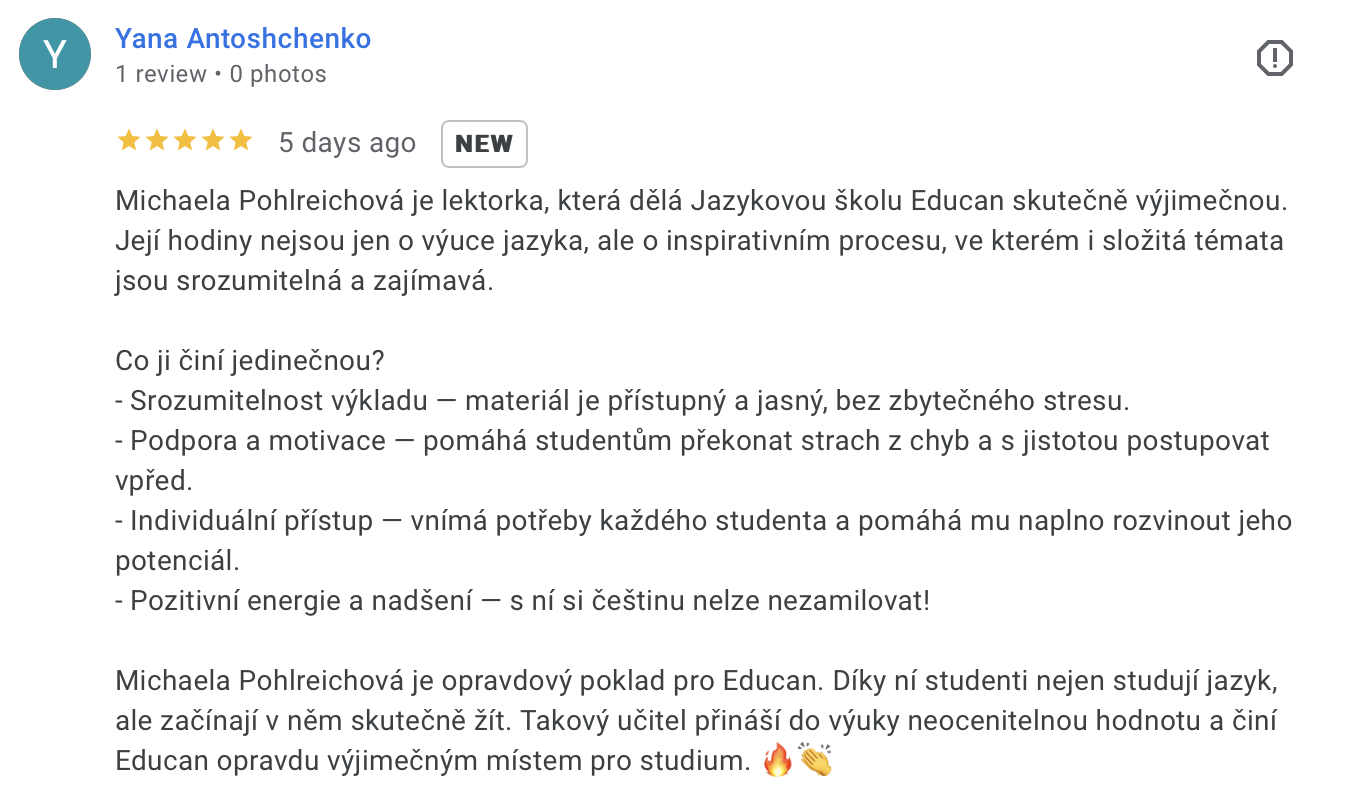
Task: Click the opening paragraph about Michaela Pohlreichová
Action: [700, 241]
